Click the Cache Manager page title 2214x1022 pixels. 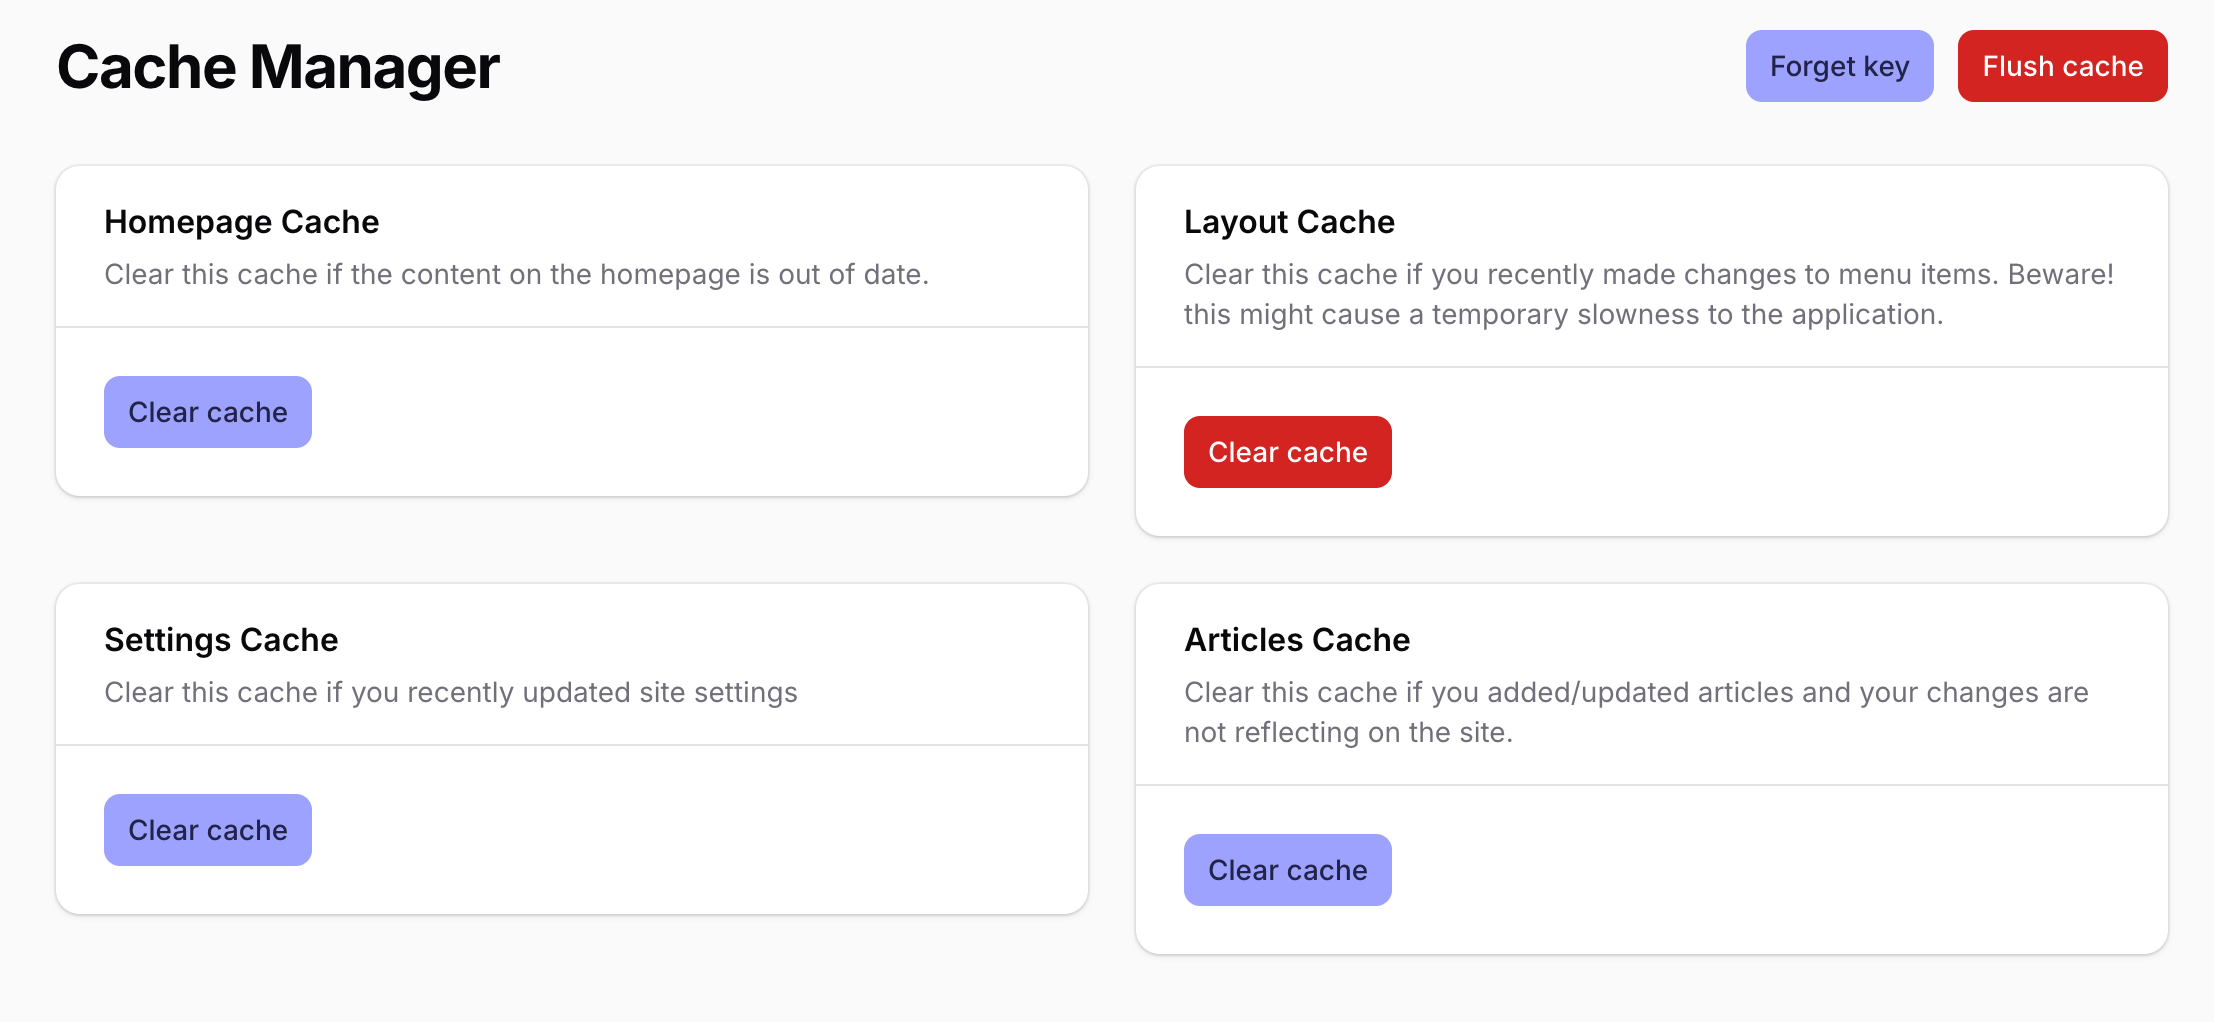tap(277, 67)
